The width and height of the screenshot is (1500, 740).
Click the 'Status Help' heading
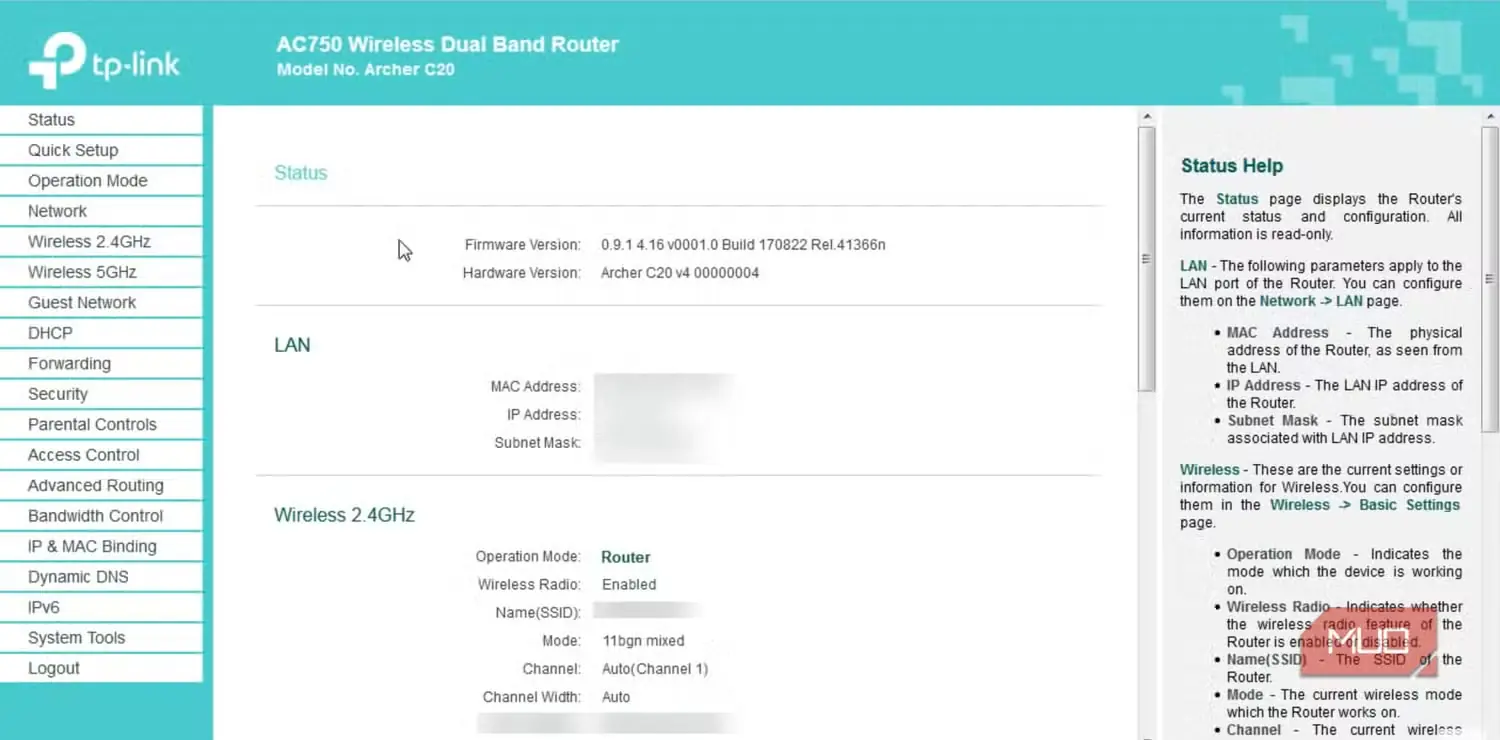1232,166
